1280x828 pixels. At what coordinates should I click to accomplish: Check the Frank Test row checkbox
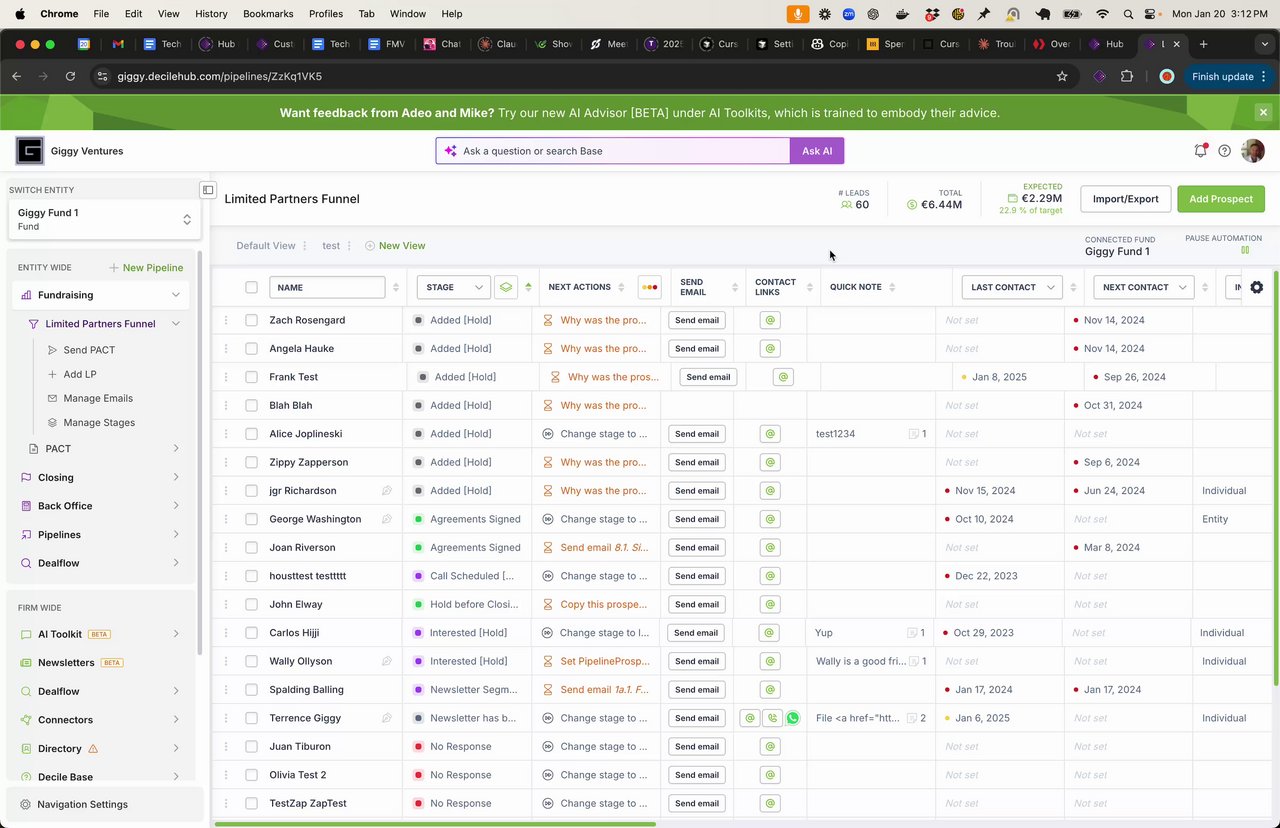251,377
